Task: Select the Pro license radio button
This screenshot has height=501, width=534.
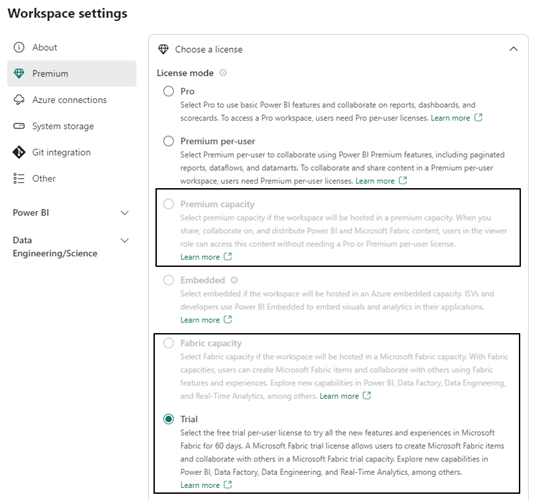Action: coord(169,91)
